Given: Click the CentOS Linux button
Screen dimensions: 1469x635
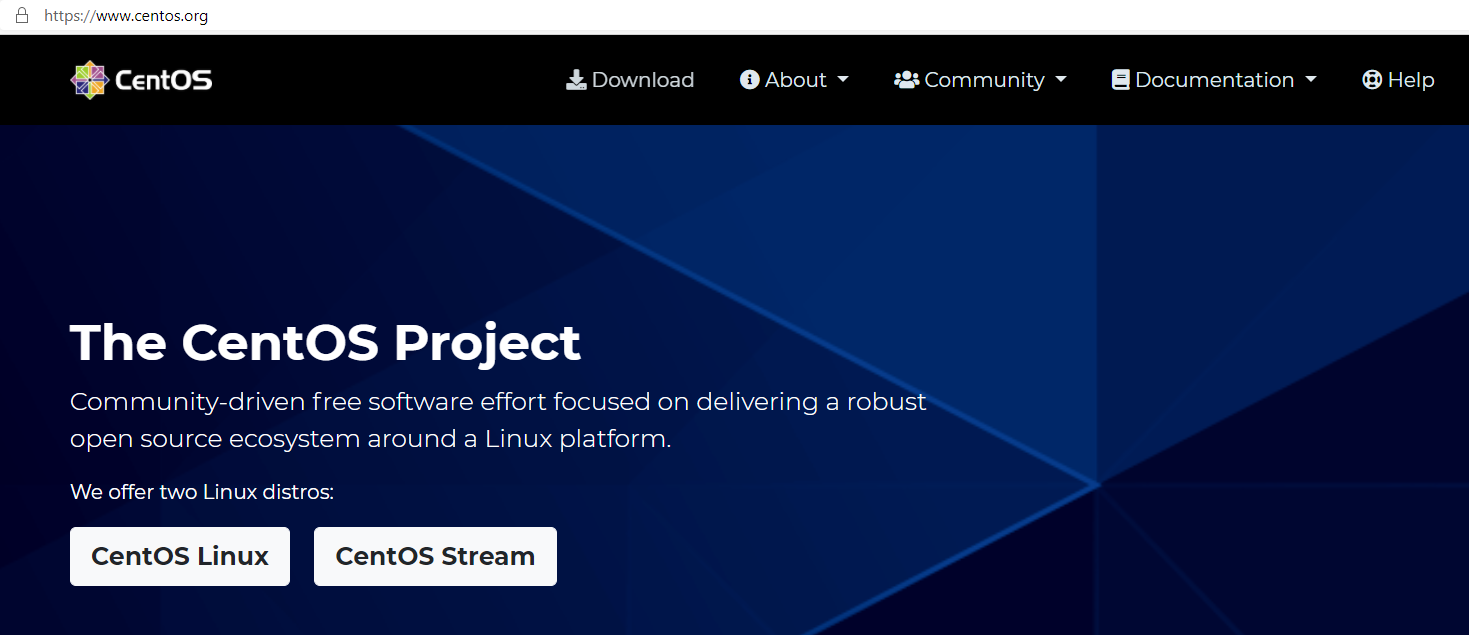Looking at the screenshot, I should [180, 556].
